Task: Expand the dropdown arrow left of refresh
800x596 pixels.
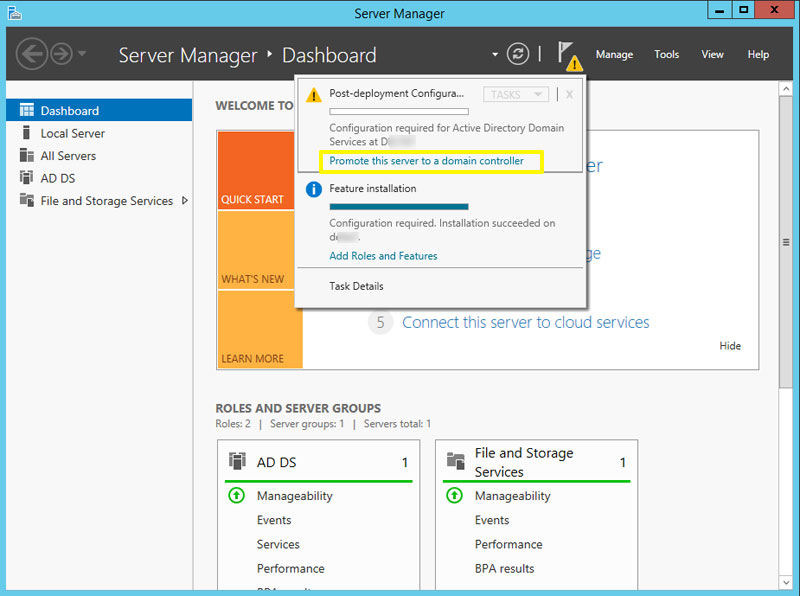Action: coord(494,54)
